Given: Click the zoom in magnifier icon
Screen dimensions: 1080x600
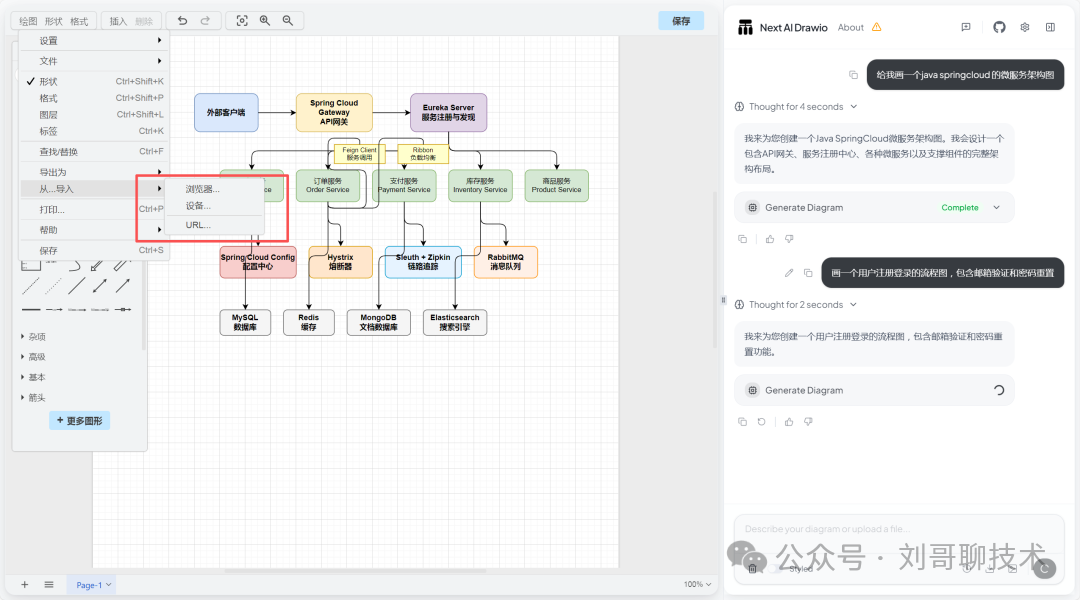Looking at the screenshot, I should click(265, 21).
